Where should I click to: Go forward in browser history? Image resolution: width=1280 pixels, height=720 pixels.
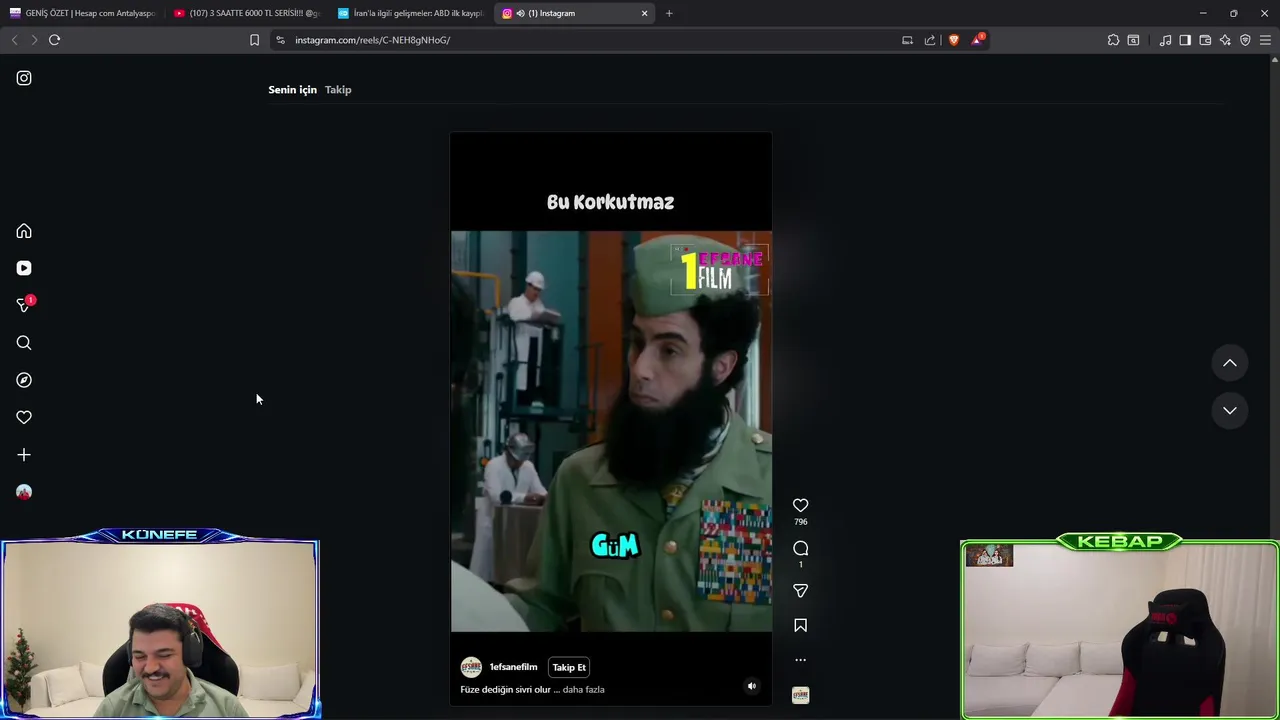tap(34, 40)
